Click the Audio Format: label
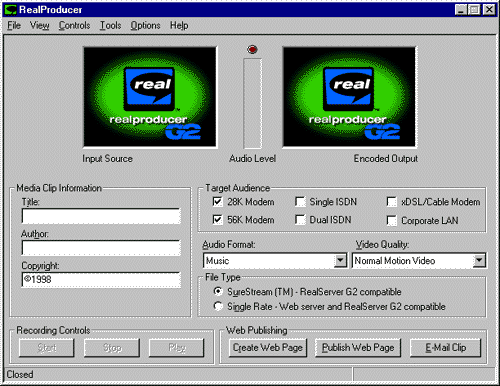 click(x=229, y=245)
